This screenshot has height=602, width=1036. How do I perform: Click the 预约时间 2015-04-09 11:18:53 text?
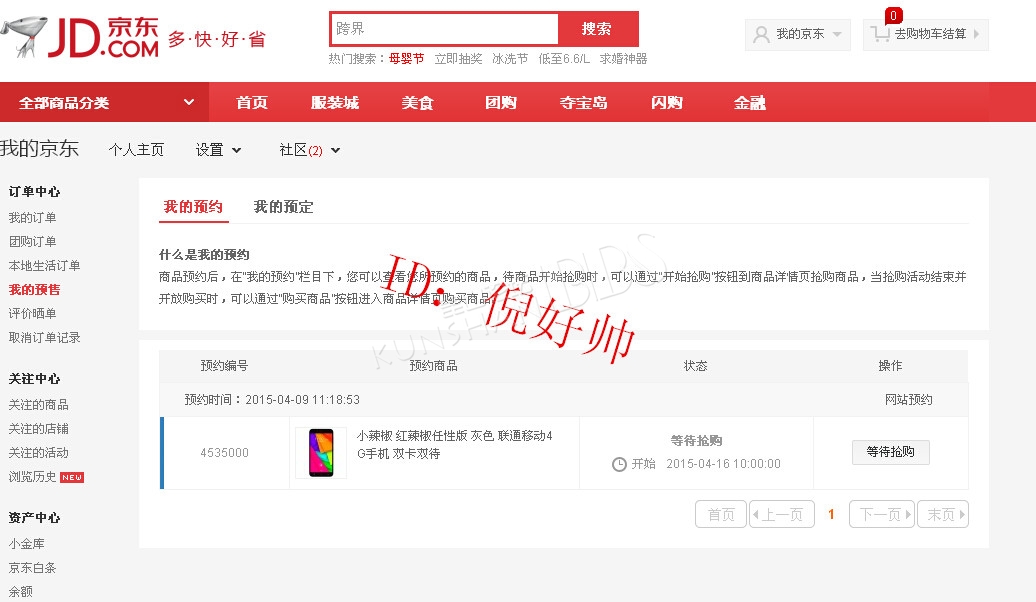pyautogui.click(x=272, y=399)
